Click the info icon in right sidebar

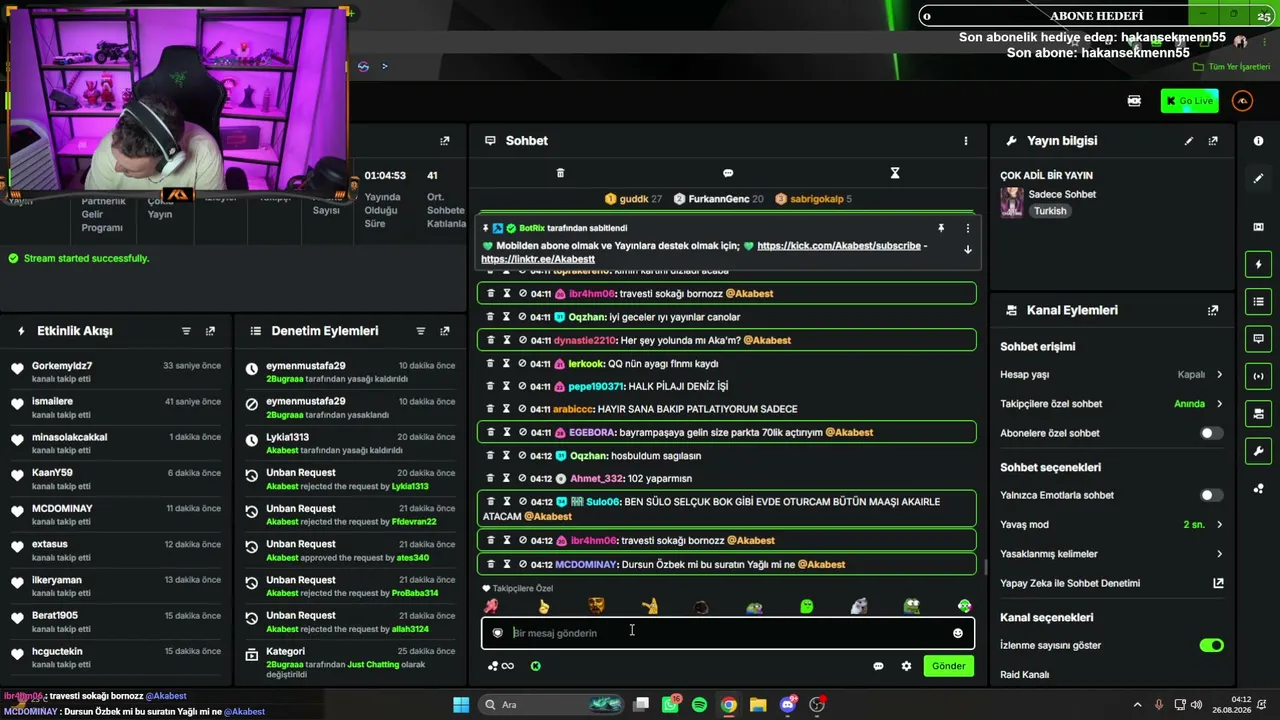pos(1258,141)
